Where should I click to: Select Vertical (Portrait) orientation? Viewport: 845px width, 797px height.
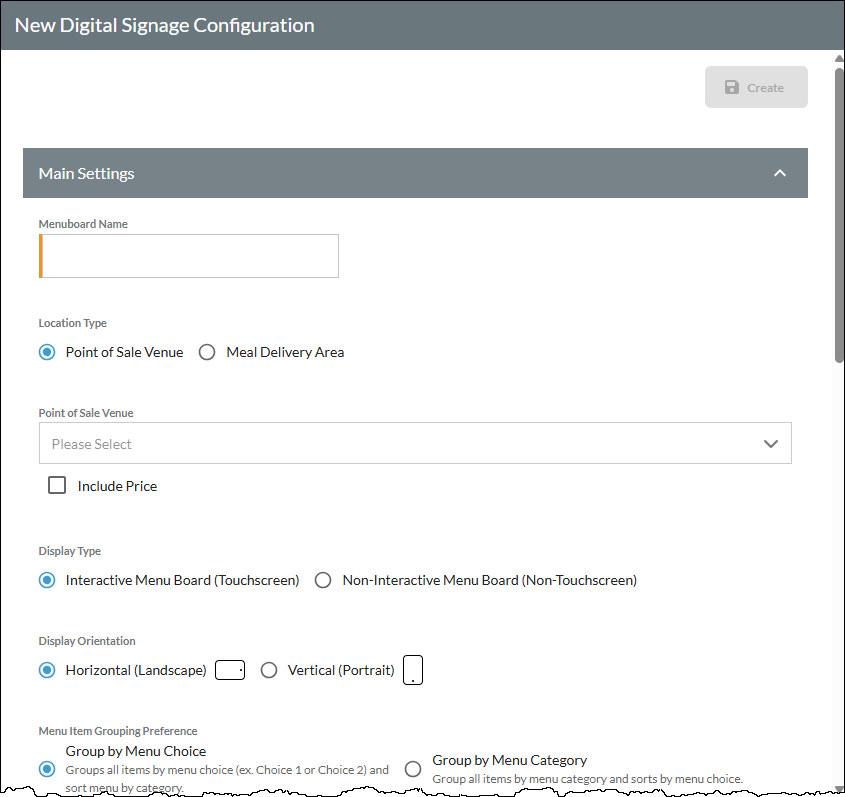[268, 670]
